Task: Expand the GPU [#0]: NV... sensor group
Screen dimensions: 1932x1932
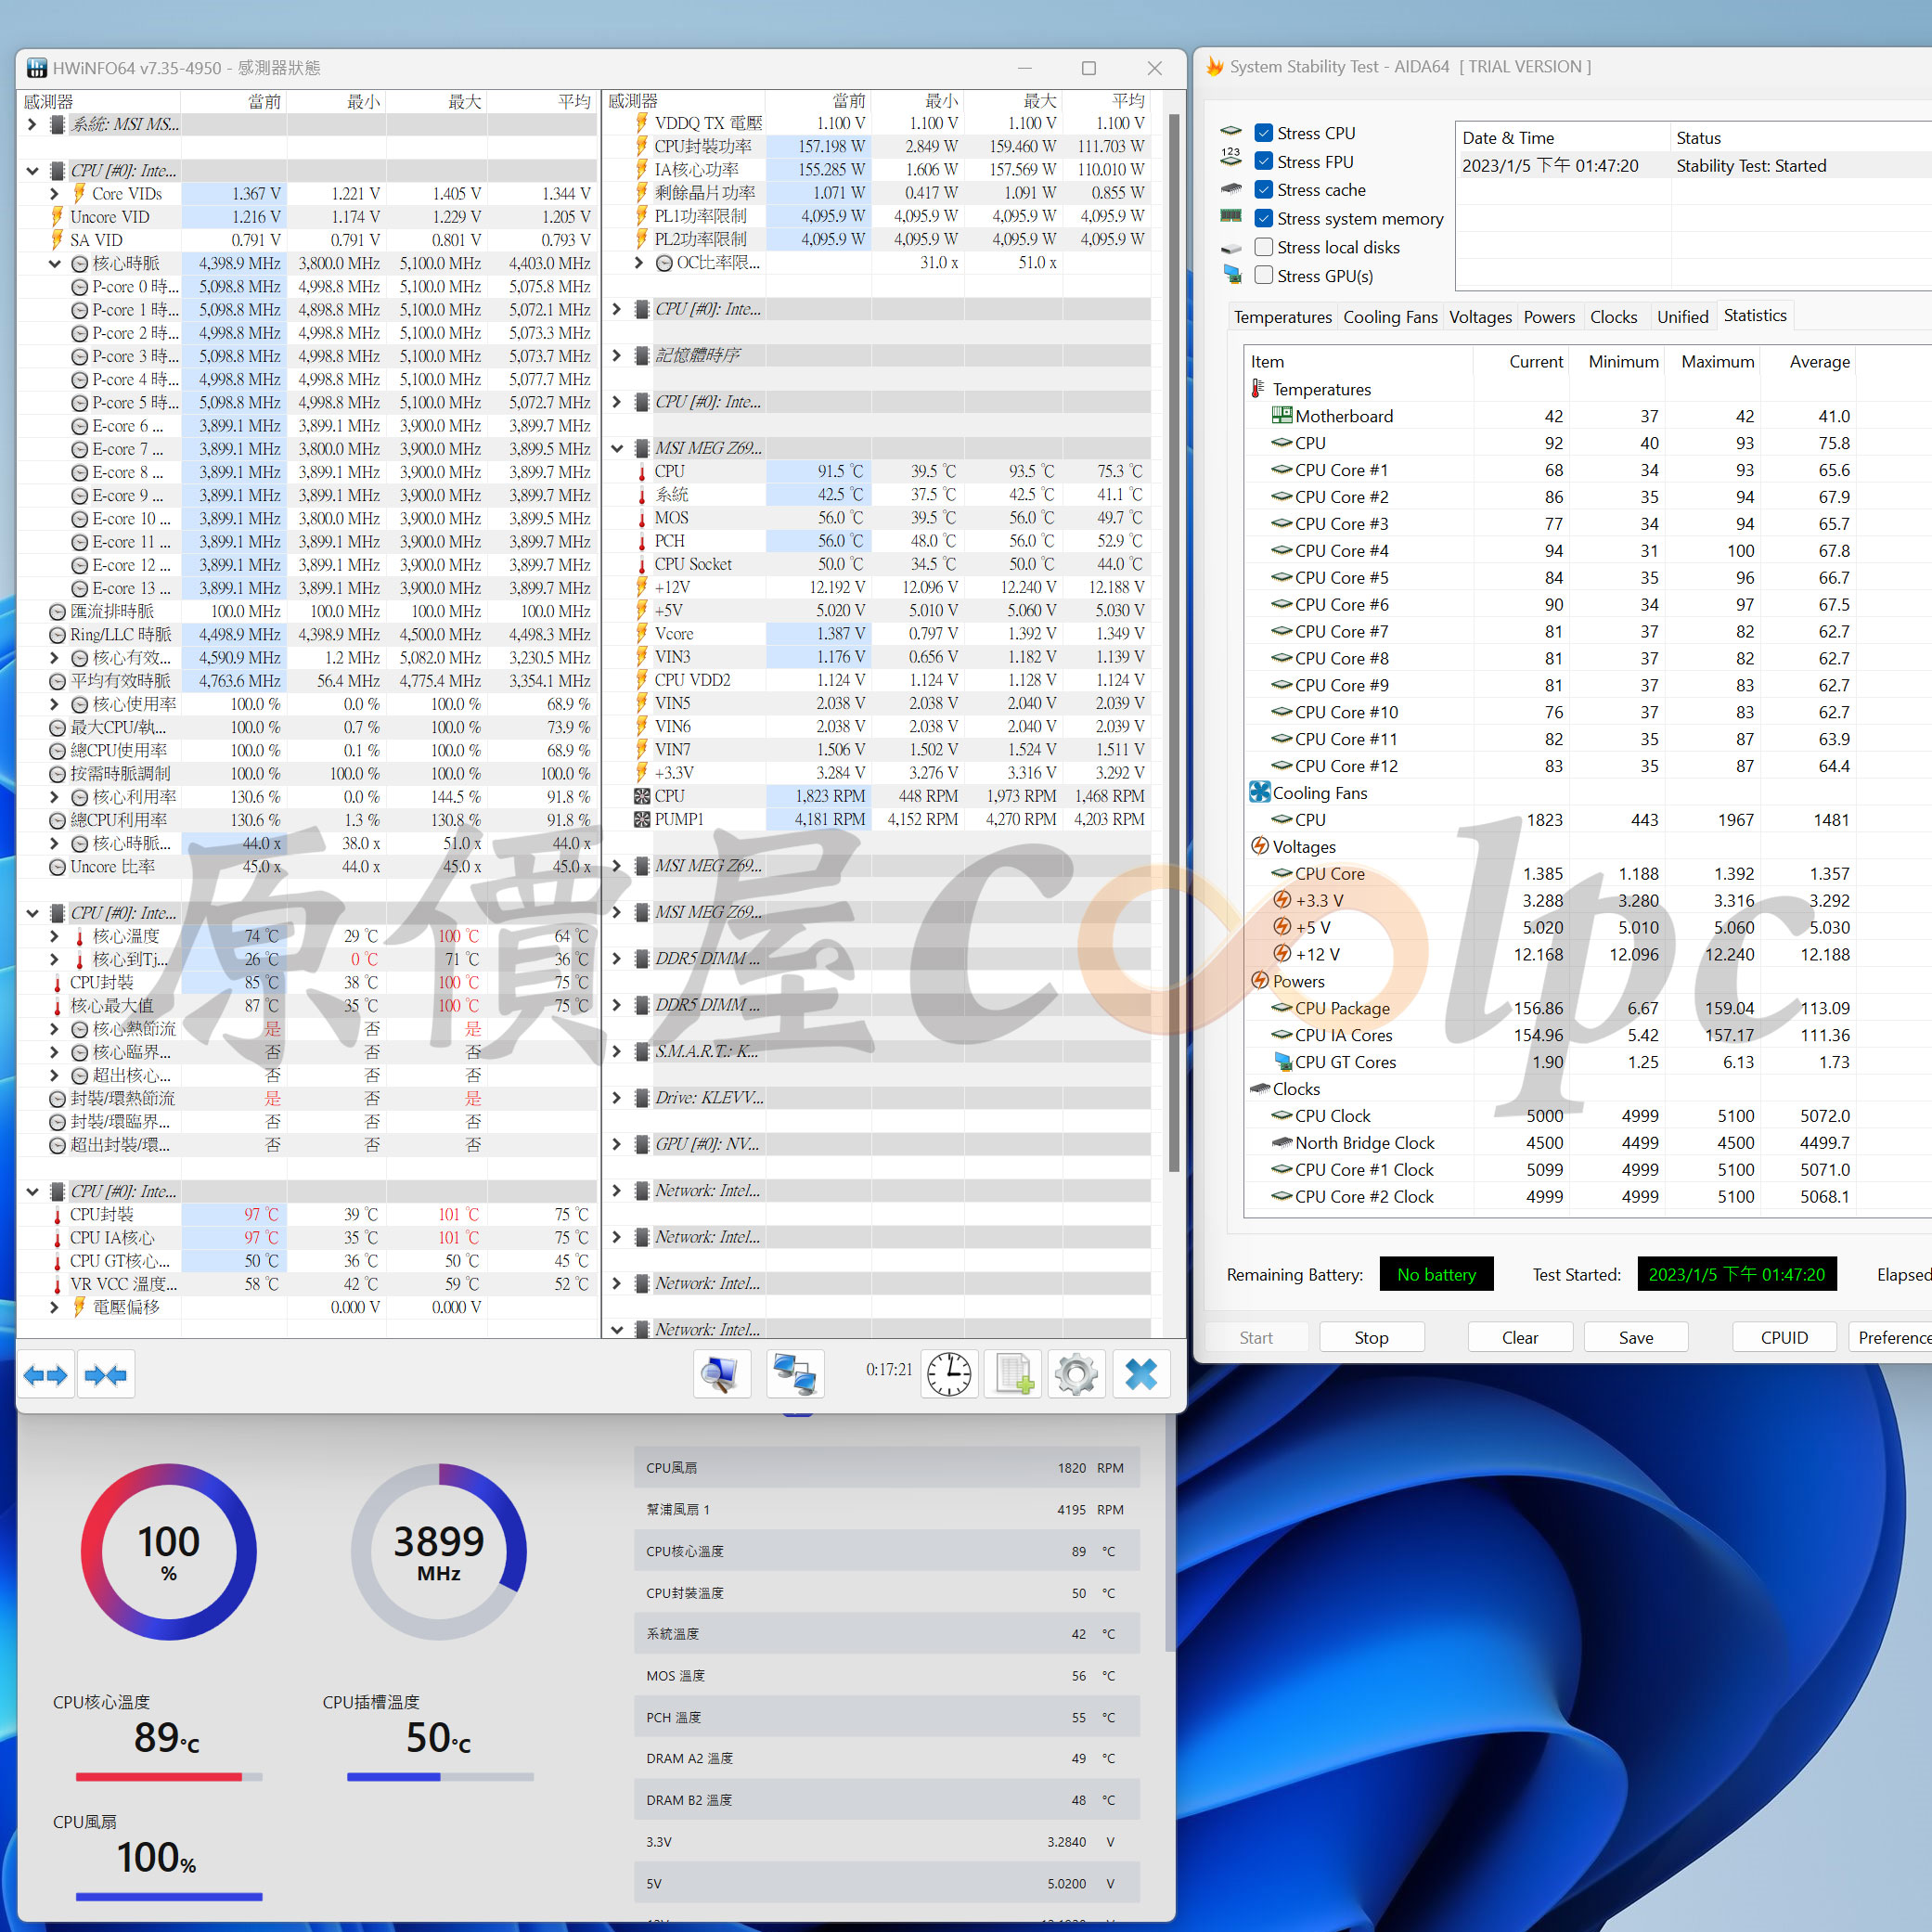Action: [x=617, y=1144]
